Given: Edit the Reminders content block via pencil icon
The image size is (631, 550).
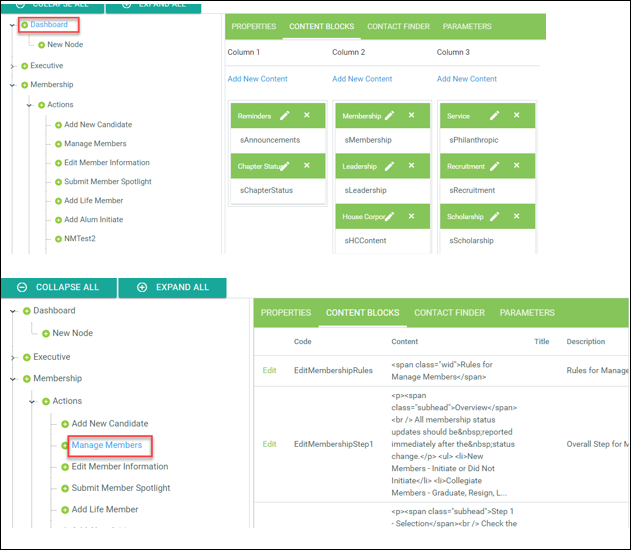Looking at the screenshot, I should click(x=285, y=116).
